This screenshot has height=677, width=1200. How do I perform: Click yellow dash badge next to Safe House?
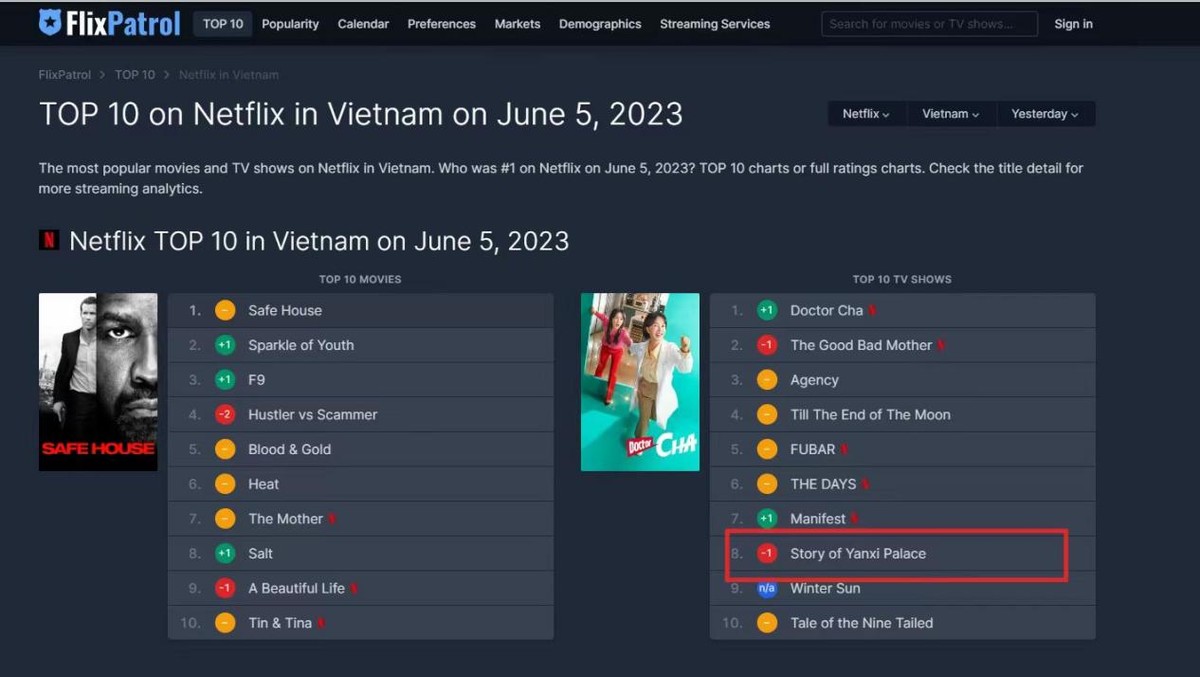225,310
